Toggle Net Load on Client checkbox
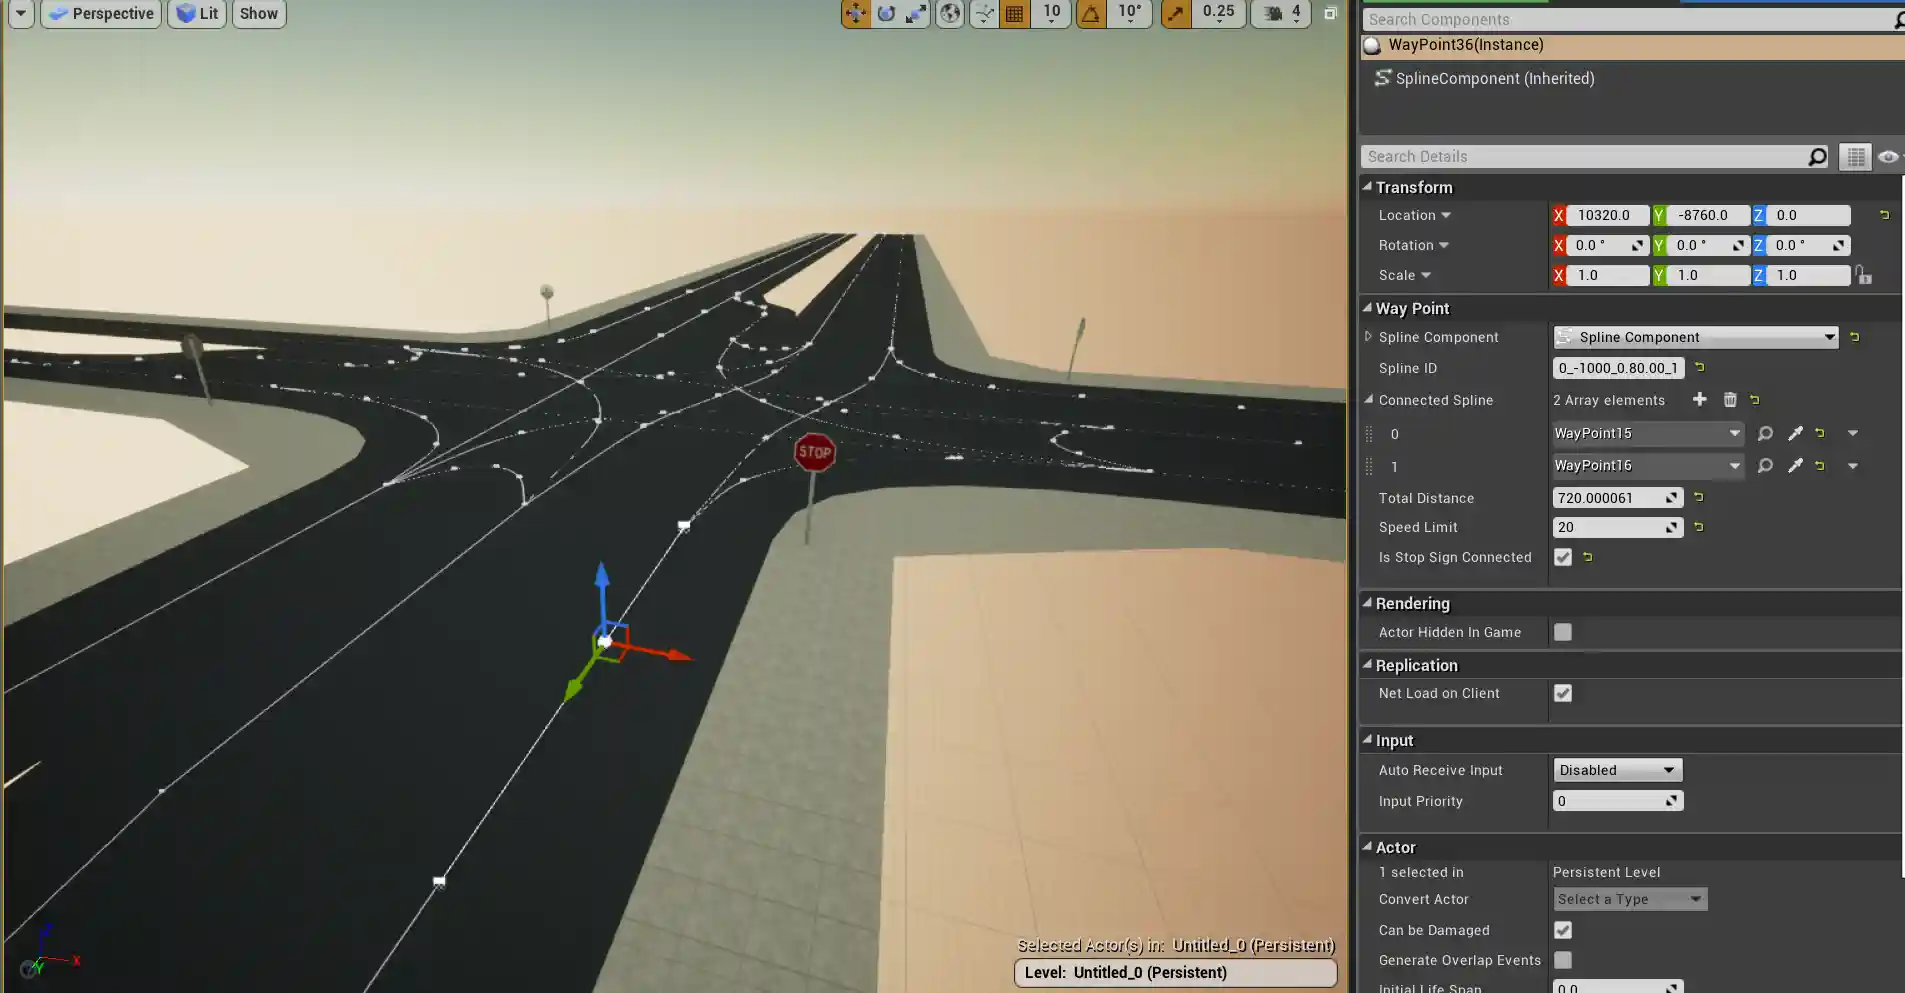This screenshot has width=1905, height=993. click(x=1563, y=693)
